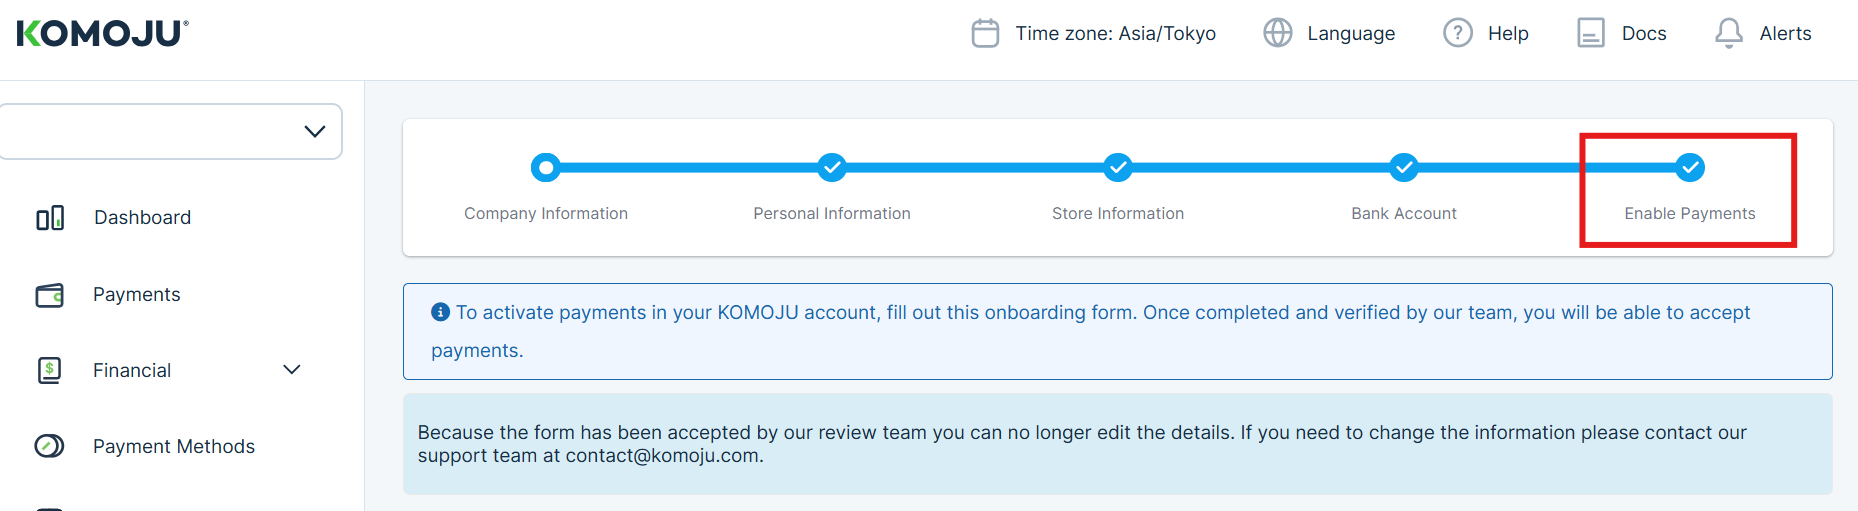Click the calendar time zone icon

985,33
